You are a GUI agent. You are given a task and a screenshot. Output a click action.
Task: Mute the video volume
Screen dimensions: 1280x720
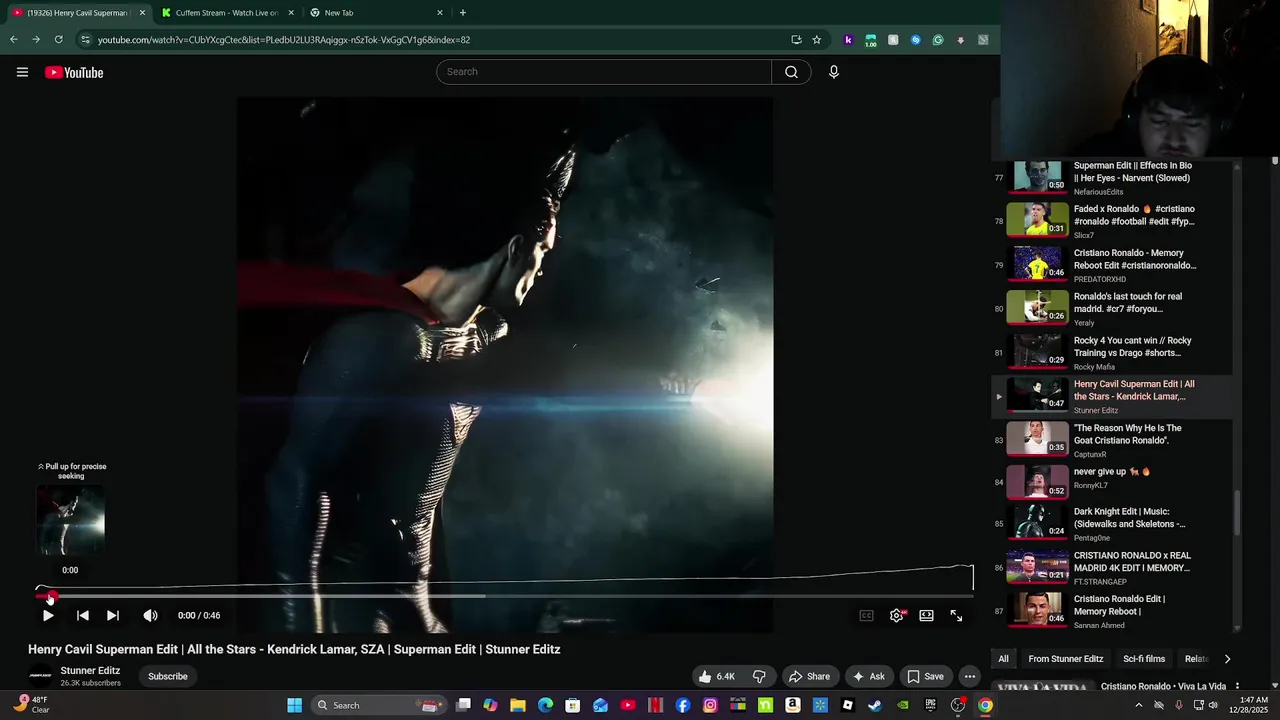(150, 616)
